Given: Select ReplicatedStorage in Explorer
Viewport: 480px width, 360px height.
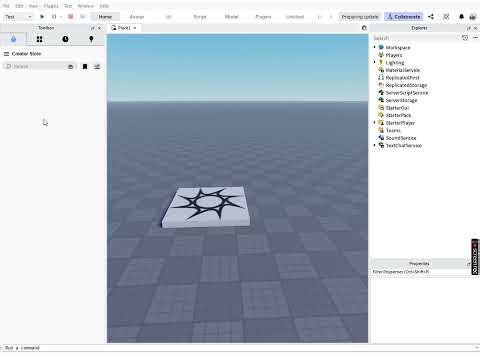Looking at the screenshot, I should coord(406,85).
